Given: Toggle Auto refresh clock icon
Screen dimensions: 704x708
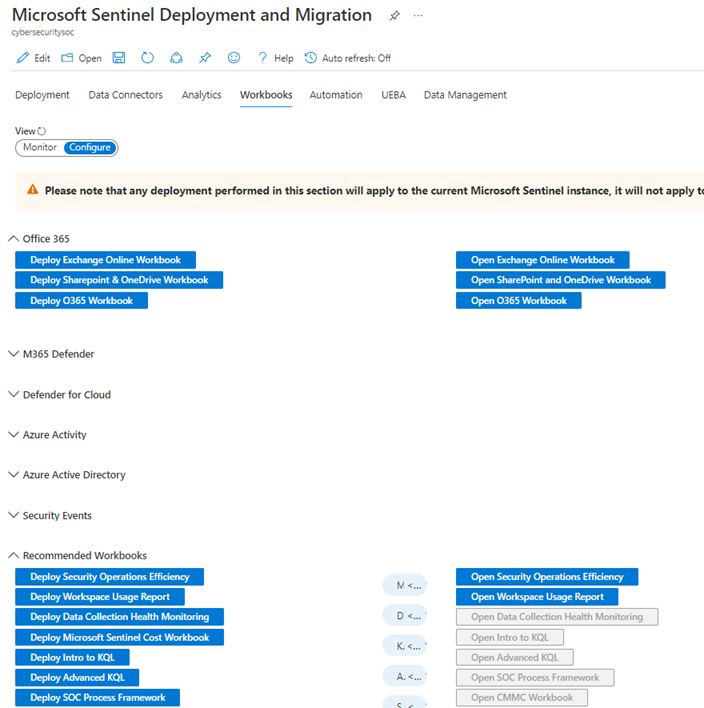Looking at the screenshot, I should pos(311,58).
